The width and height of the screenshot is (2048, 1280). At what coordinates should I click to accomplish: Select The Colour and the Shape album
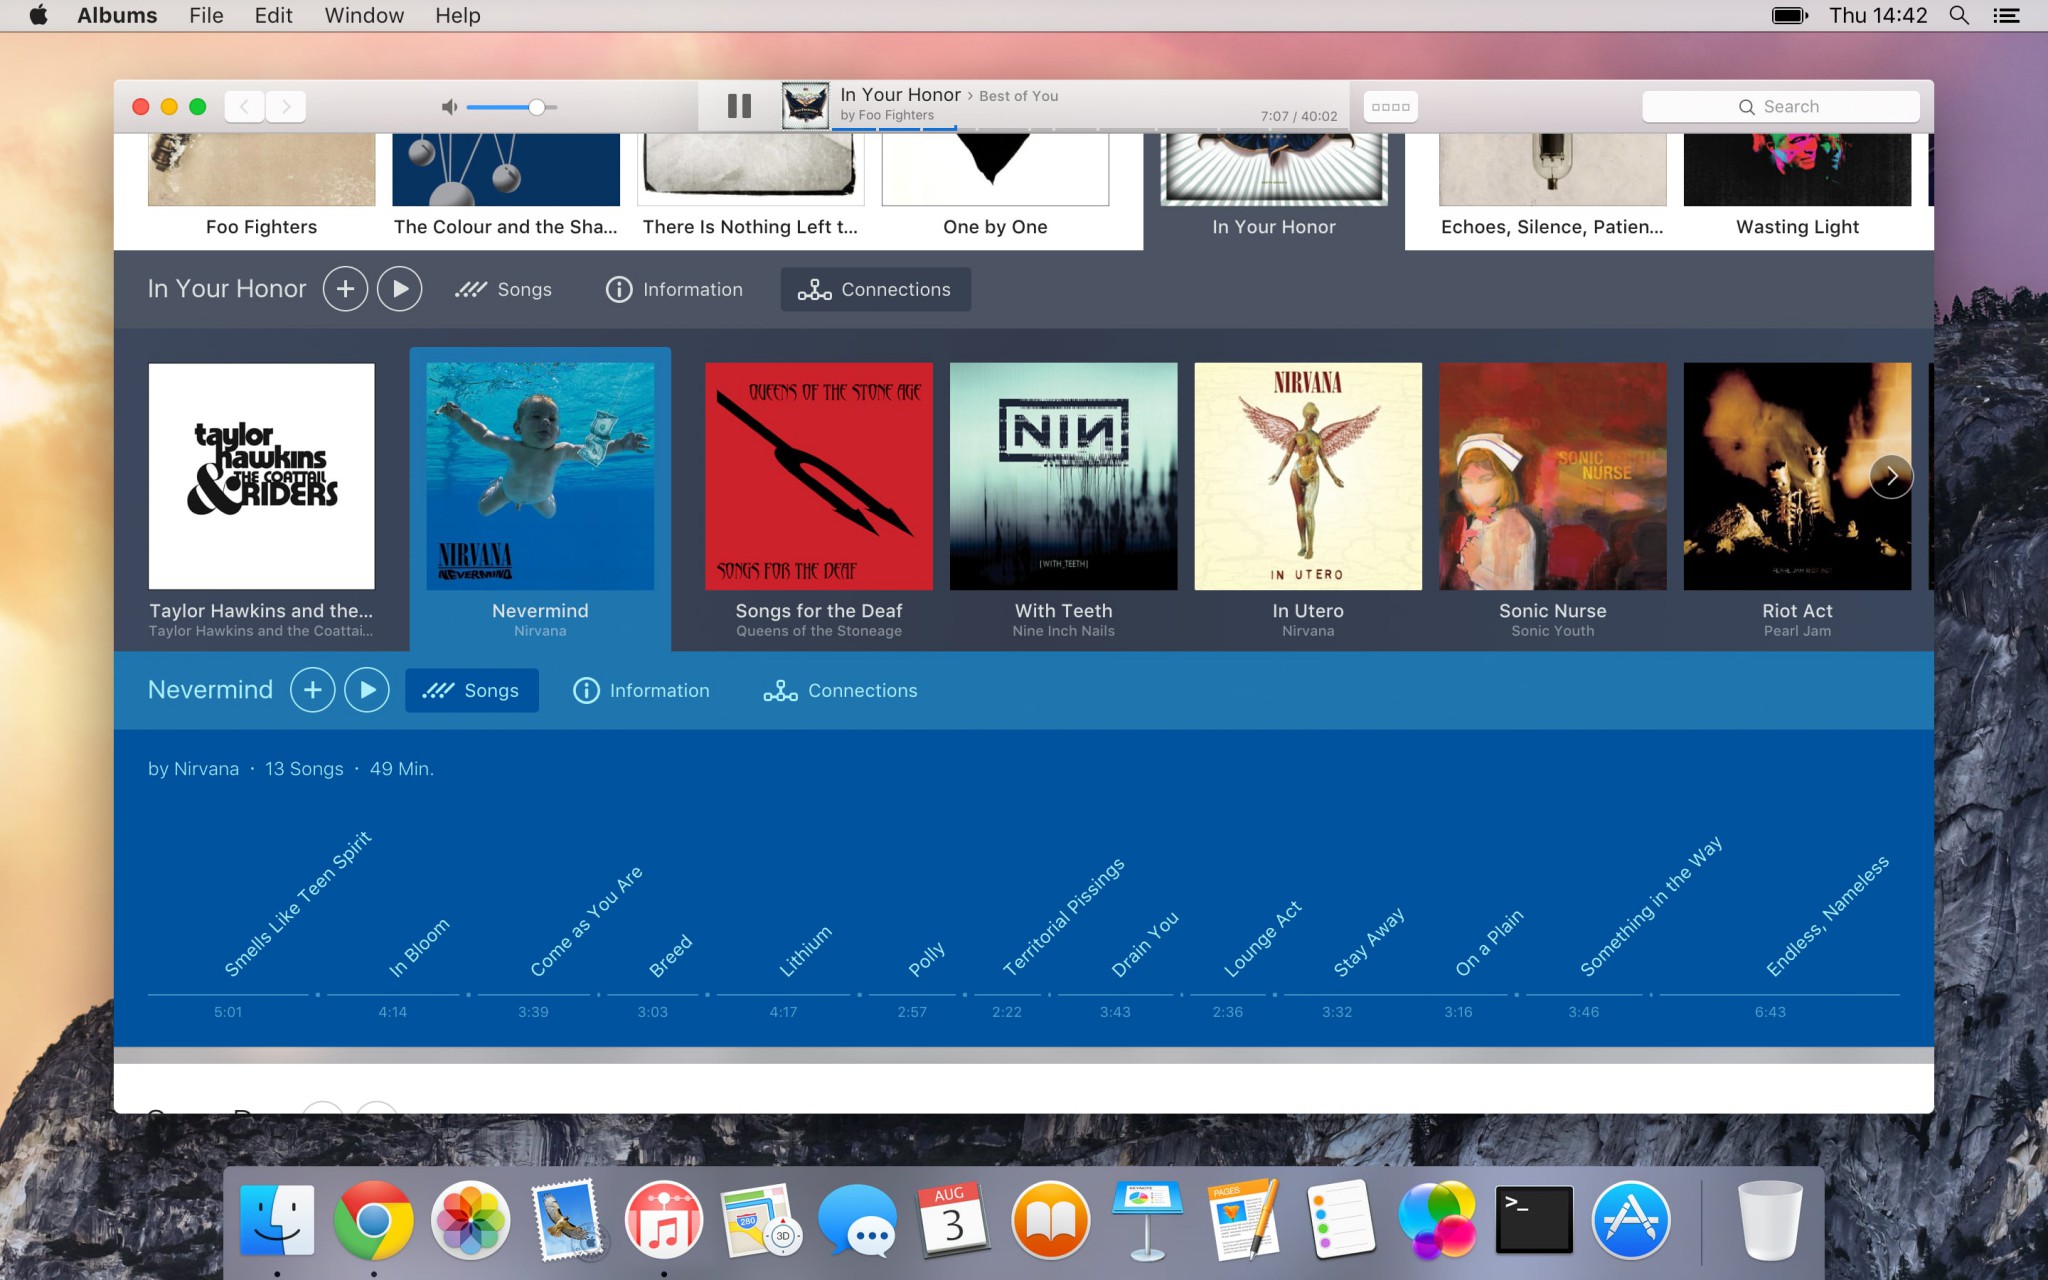[x=506, y=187]
